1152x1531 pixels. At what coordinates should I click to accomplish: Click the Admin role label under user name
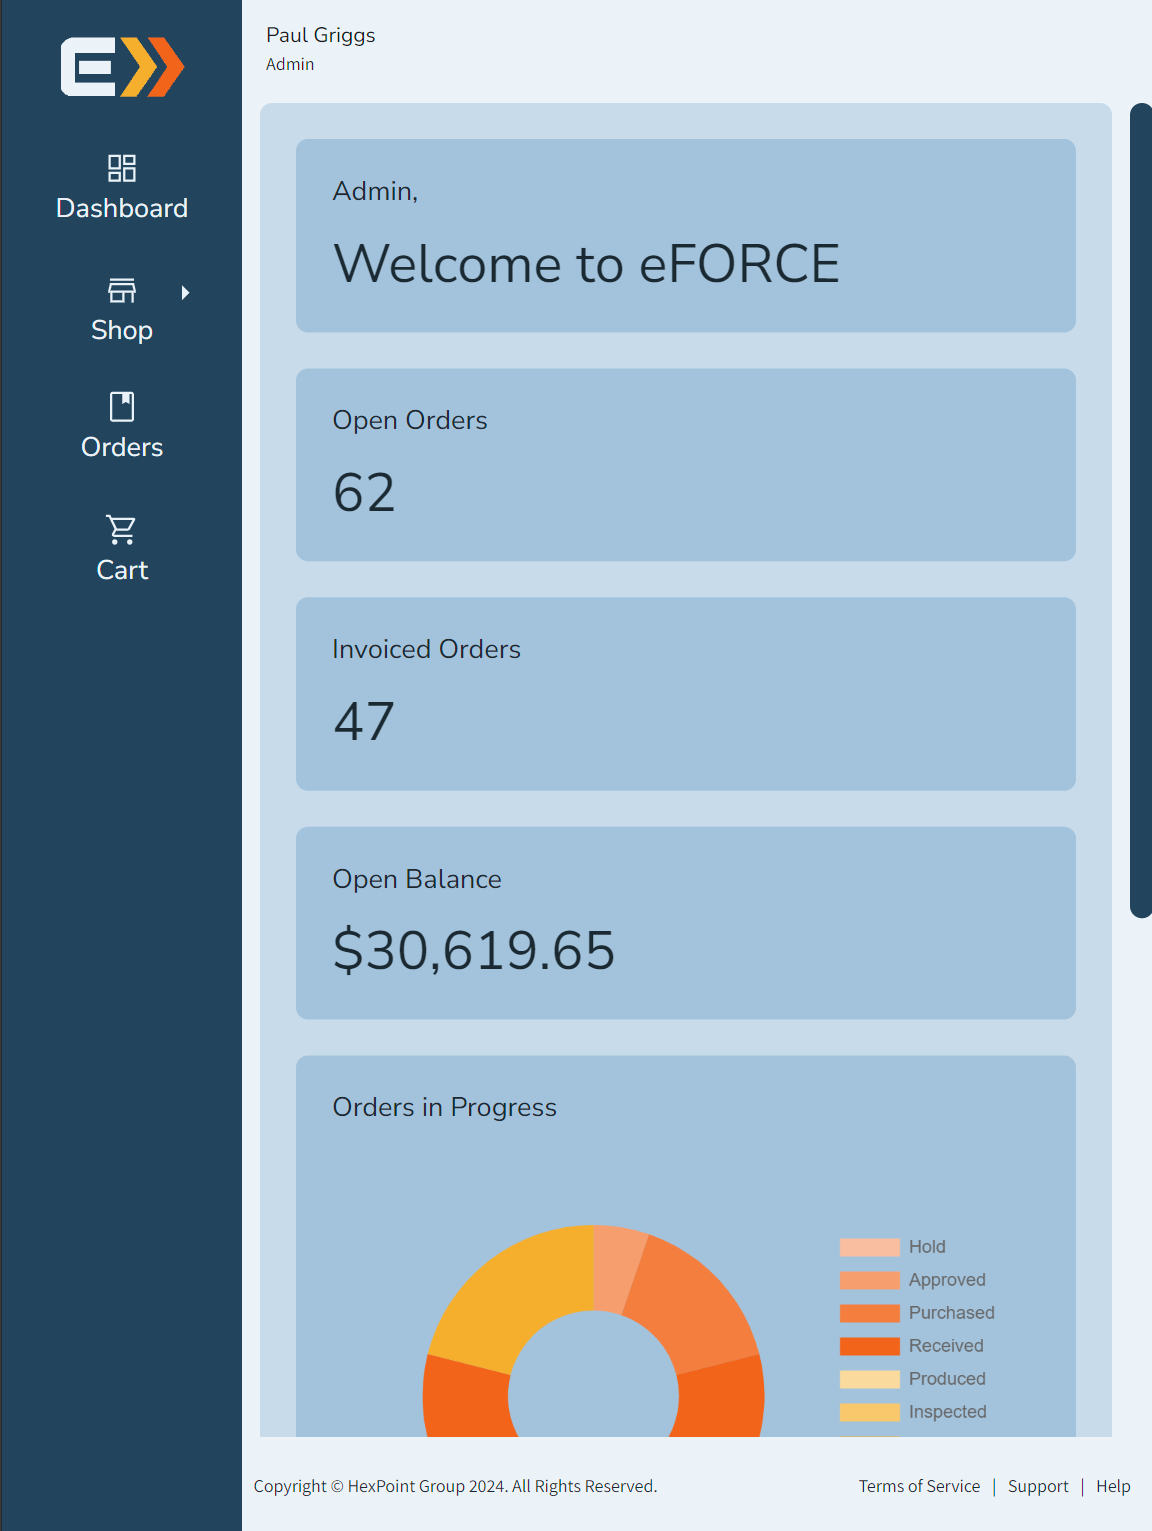tap(290, 64)
